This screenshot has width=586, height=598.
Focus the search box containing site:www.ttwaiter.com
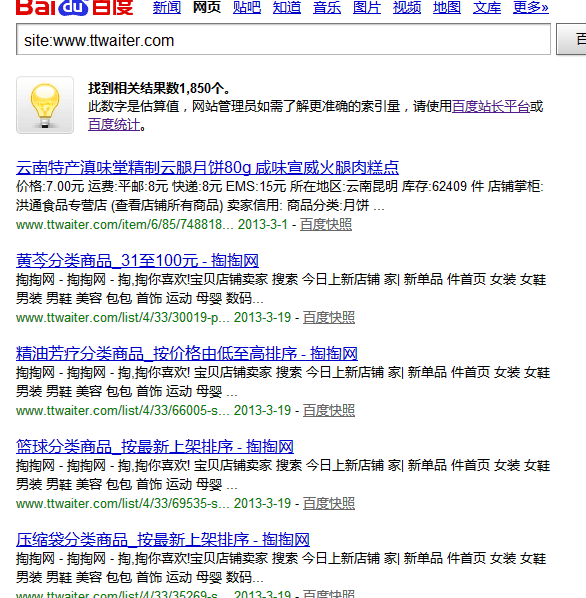click(283, 39)
